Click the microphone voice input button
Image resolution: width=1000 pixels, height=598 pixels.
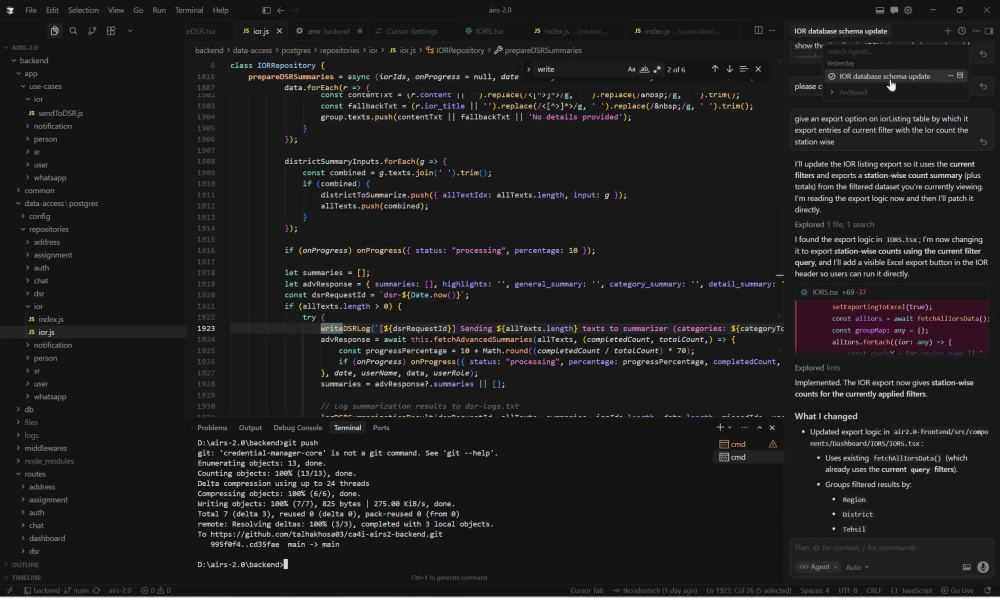(x=983, y=567)
